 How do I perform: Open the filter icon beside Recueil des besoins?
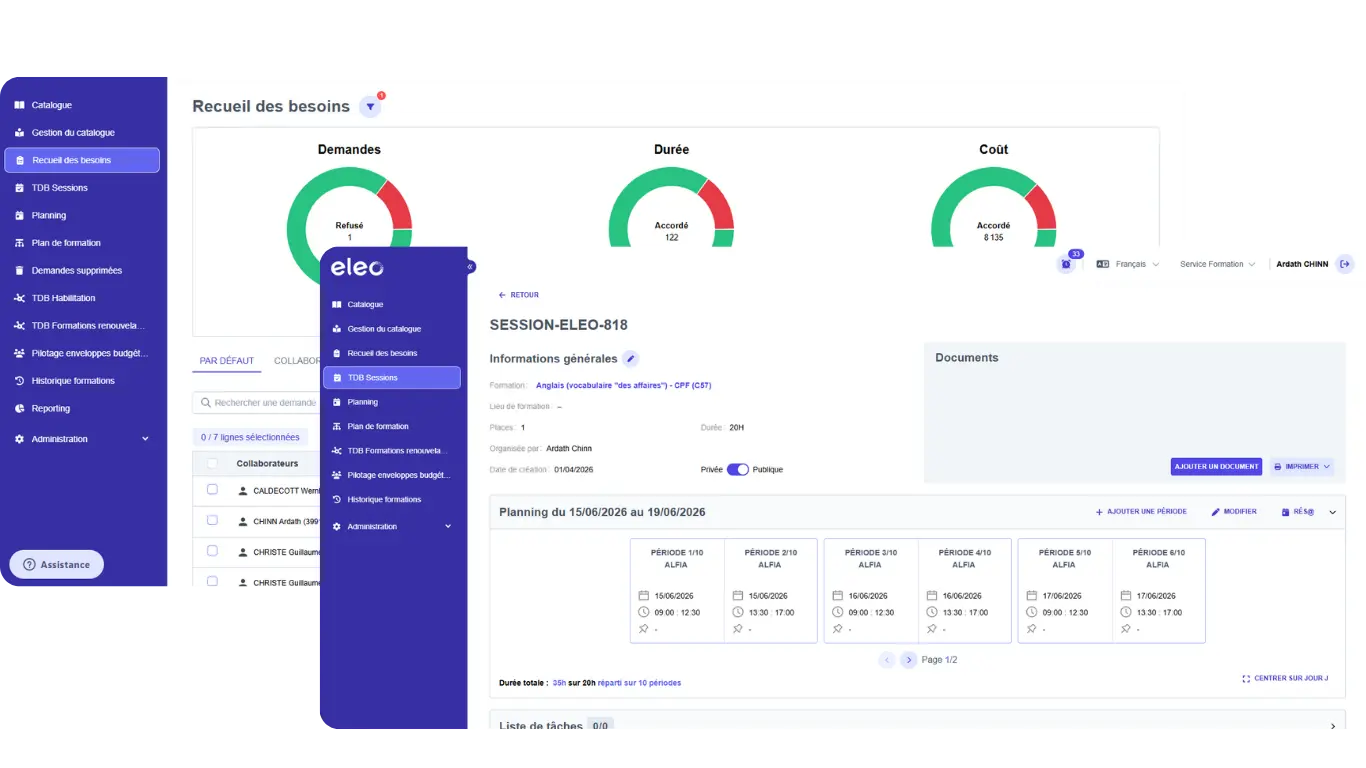point(371,106)
